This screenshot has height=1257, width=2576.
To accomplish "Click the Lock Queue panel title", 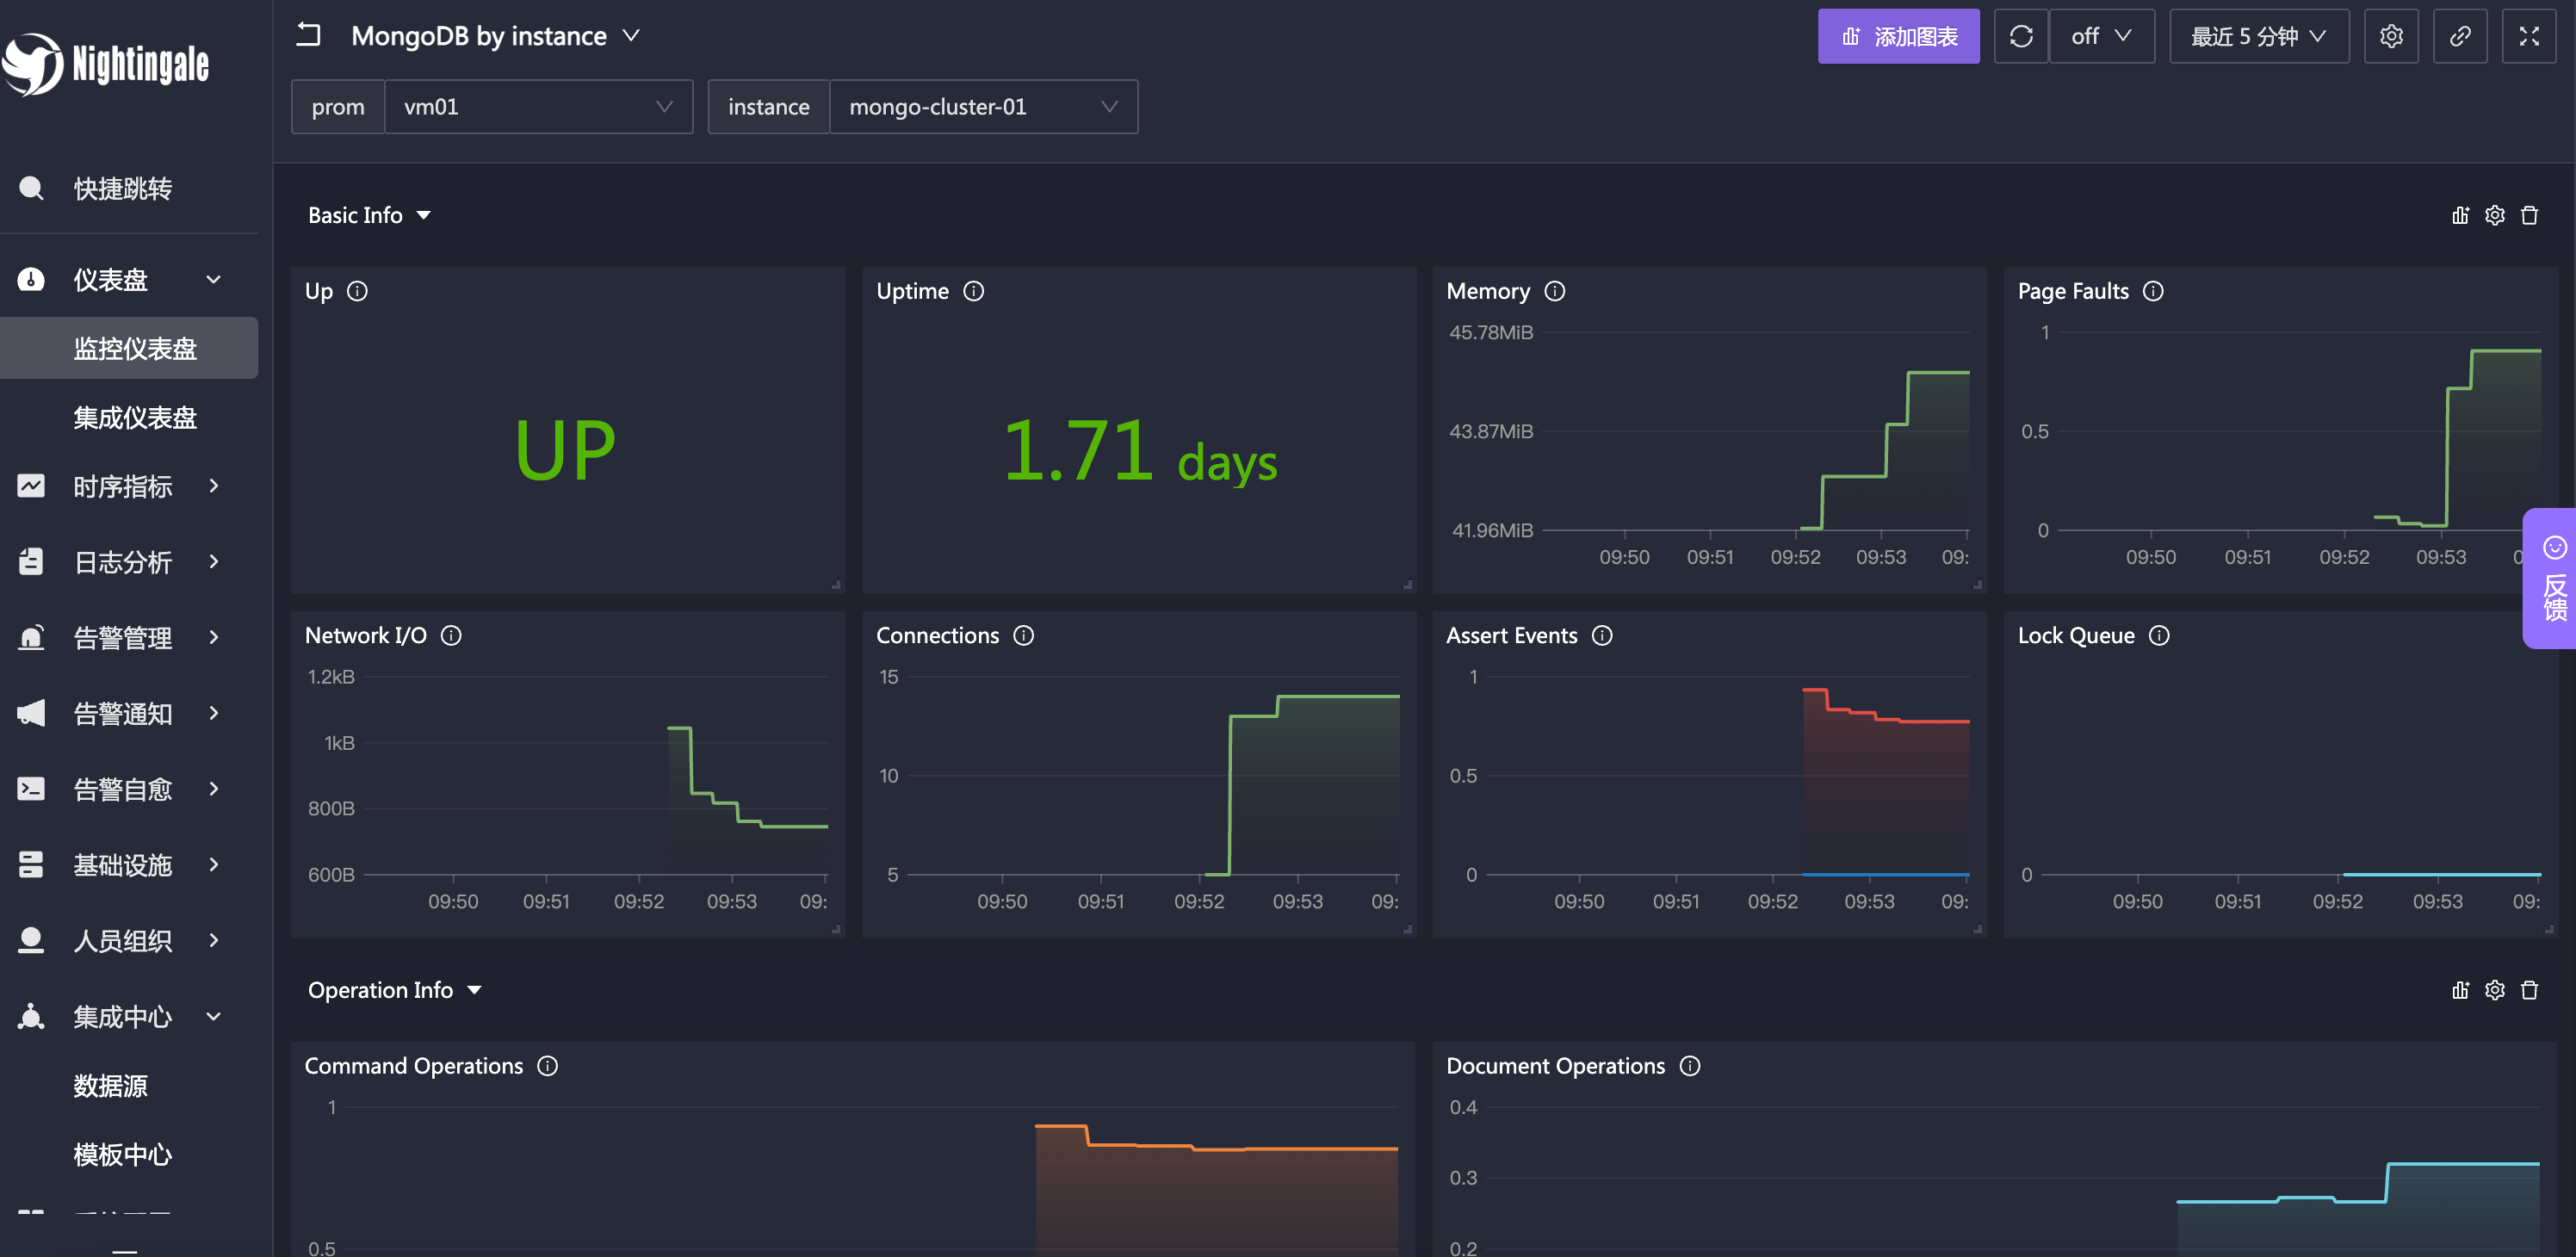I will click(2075, 635).
